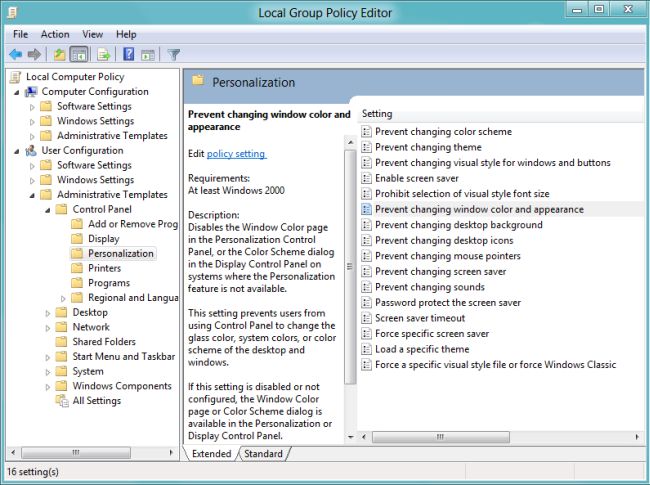
Task: Click the Local Computer Policy scroll icon
Action: click(15, 77)
